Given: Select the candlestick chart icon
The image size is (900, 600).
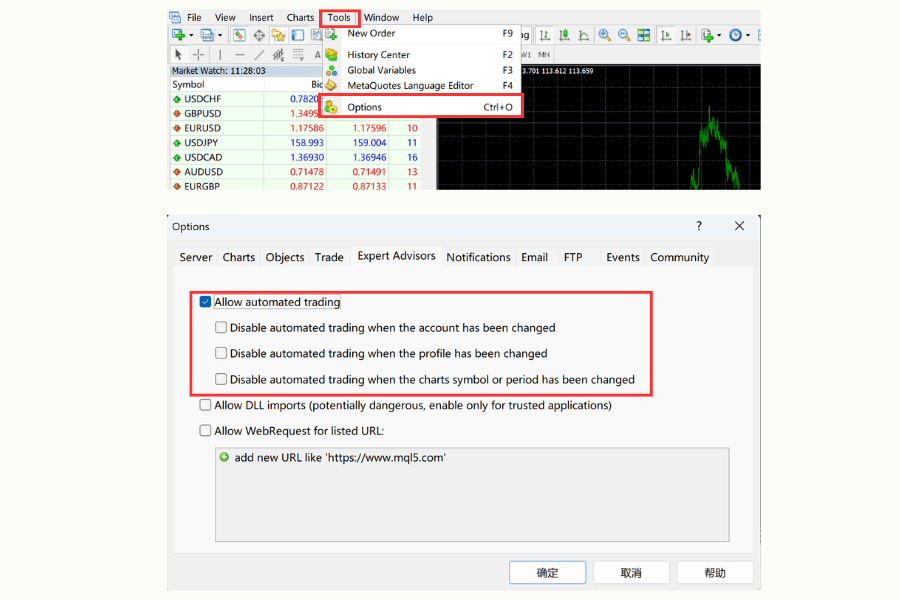Looking at the screenshot, I should tap(565, 35).
